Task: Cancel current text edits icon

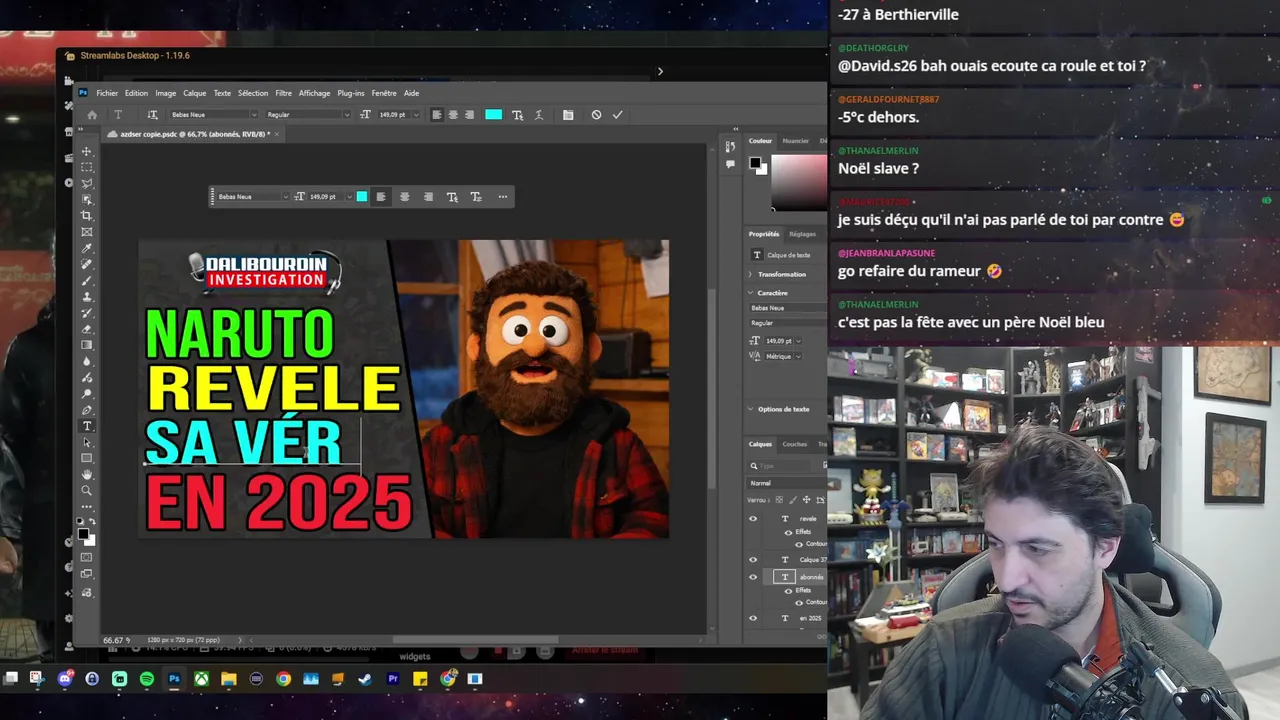Action: [596, 115]
